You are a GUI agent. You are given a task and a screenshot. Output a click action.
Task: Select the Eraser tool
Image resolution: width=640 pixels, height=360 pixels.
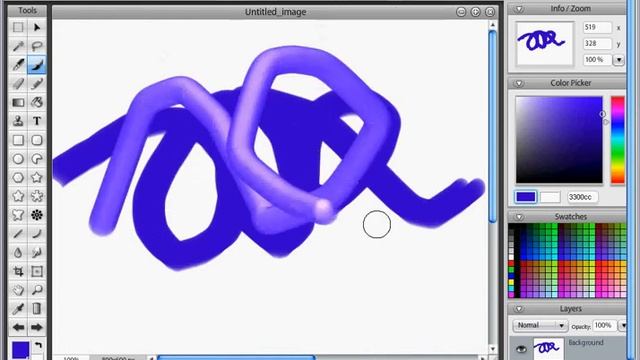click(x=18, y=83)
